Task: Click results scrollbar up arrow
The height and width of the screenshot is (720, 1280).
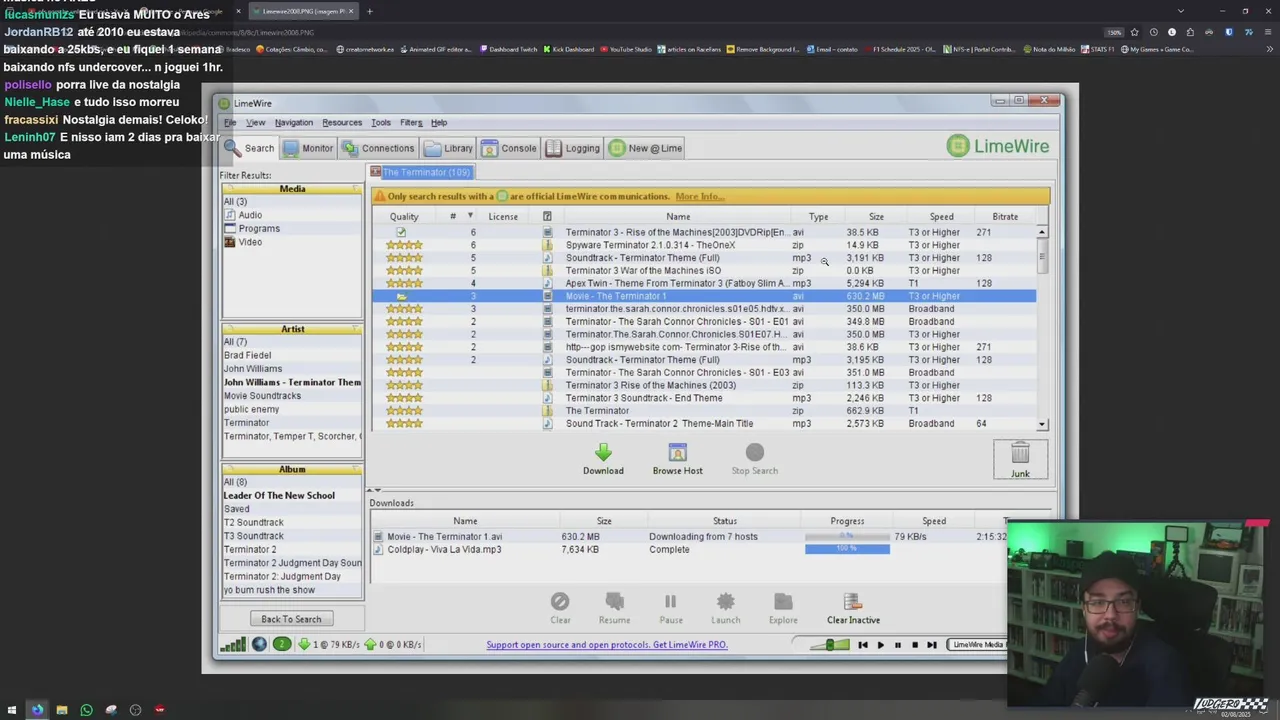Action: tap(1042, 232)
